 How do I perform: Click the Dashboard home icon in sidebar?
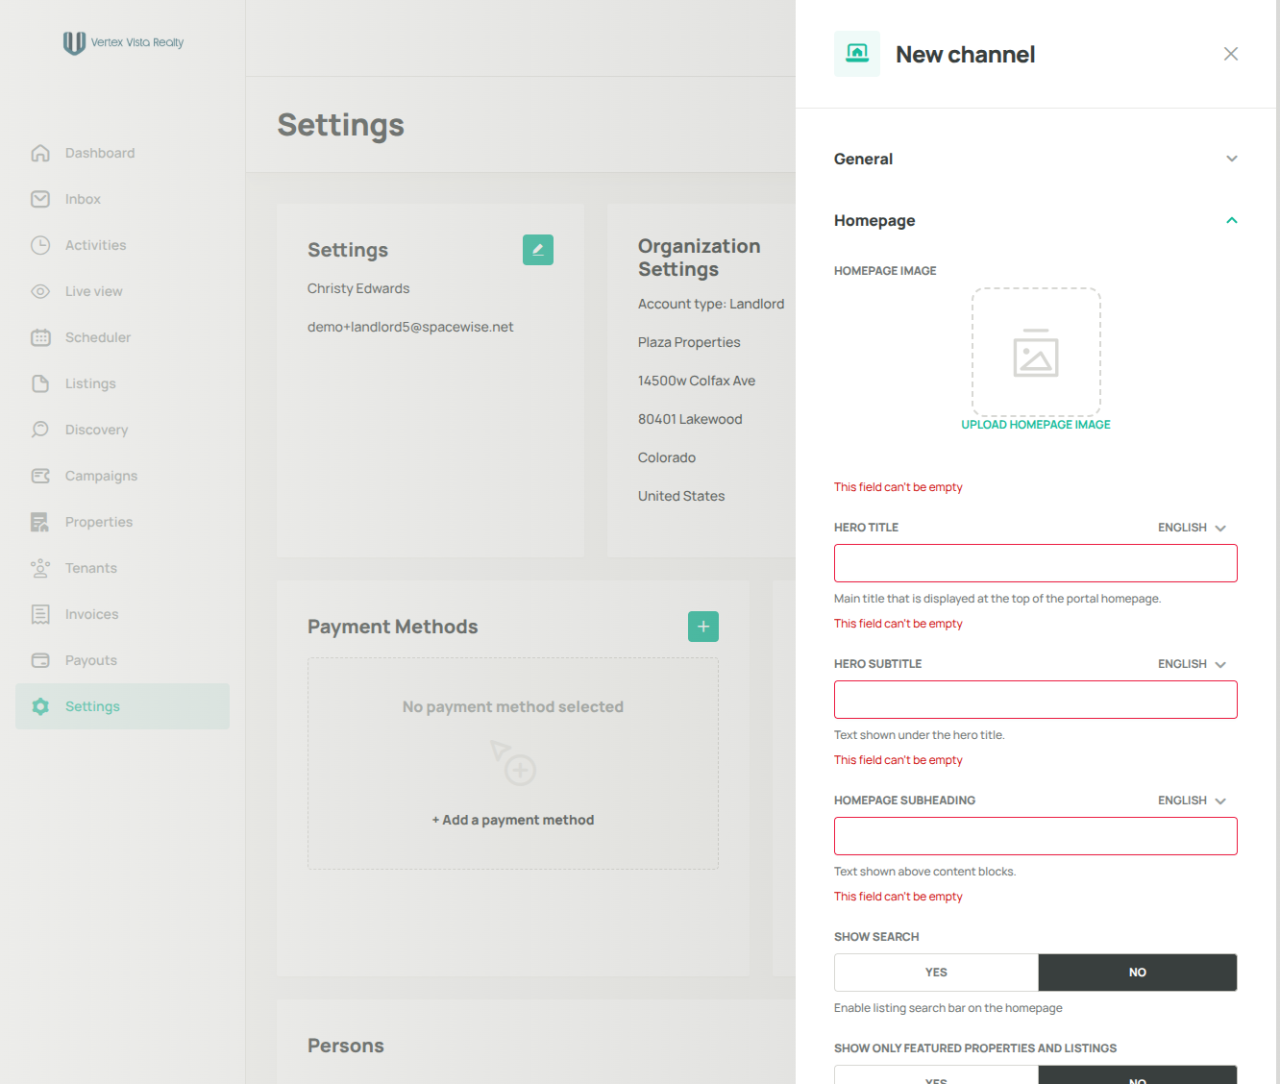click(40, 153)
